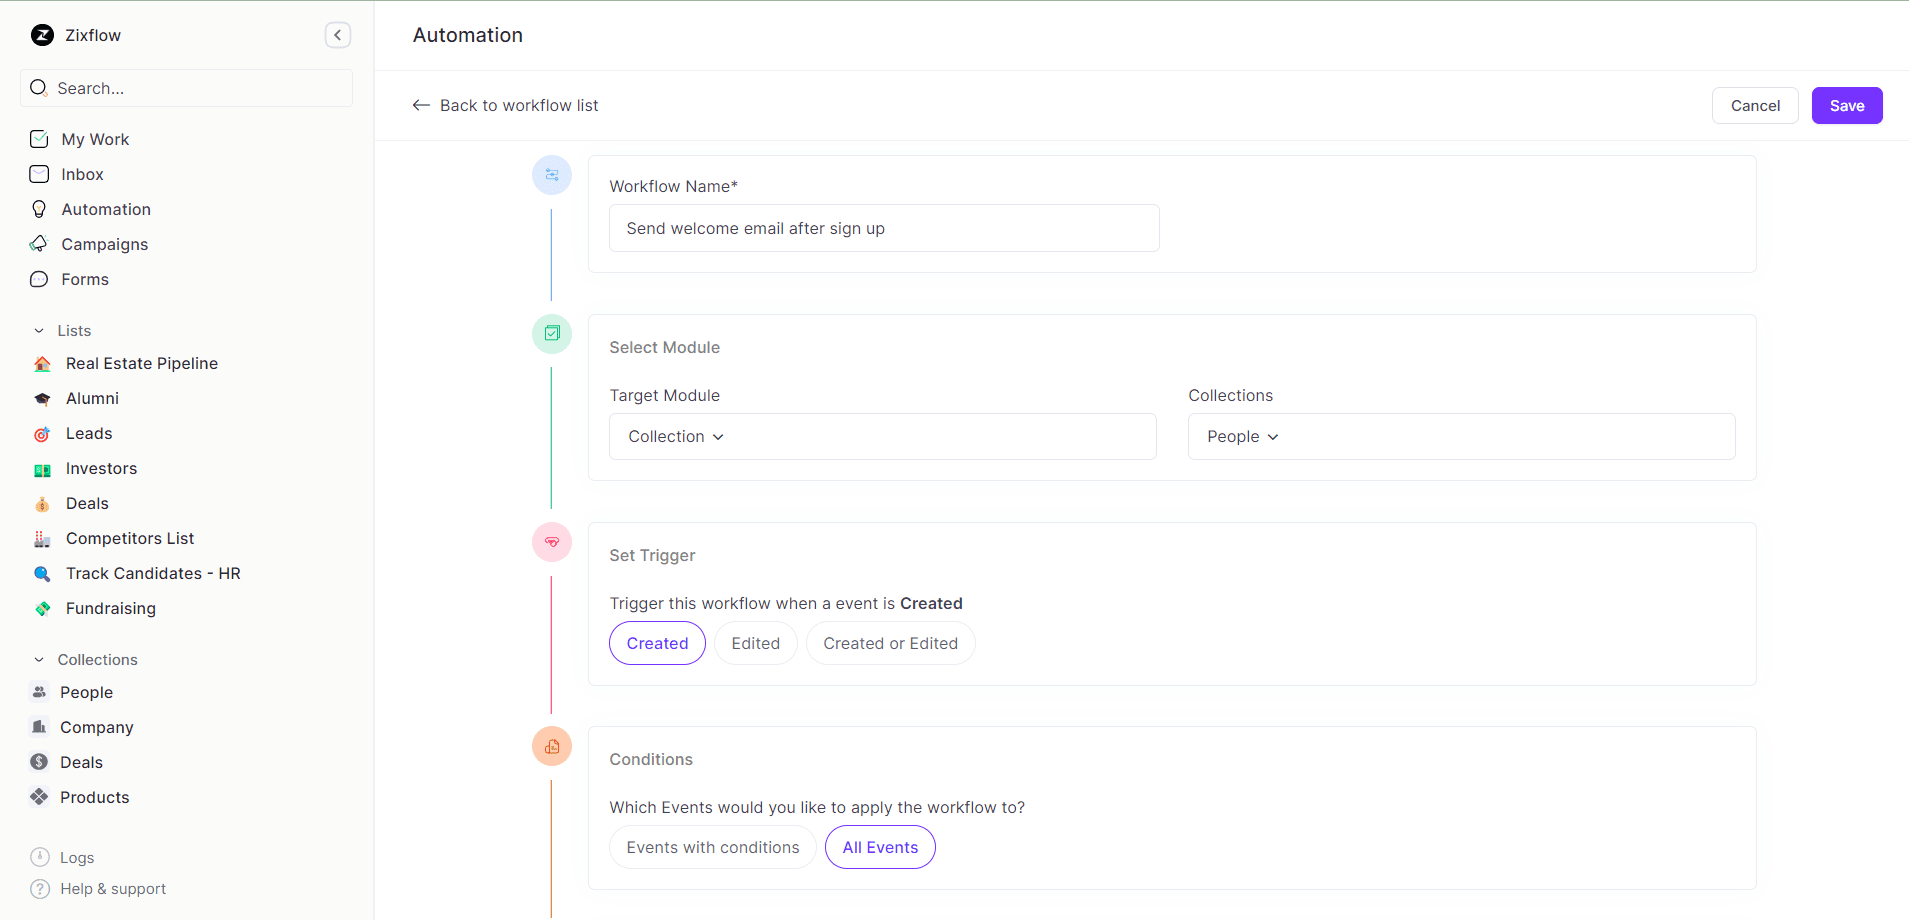Open the Campaigns section in sidebar
This screenshot has height=920, width=1909.
tap(104, 244)
